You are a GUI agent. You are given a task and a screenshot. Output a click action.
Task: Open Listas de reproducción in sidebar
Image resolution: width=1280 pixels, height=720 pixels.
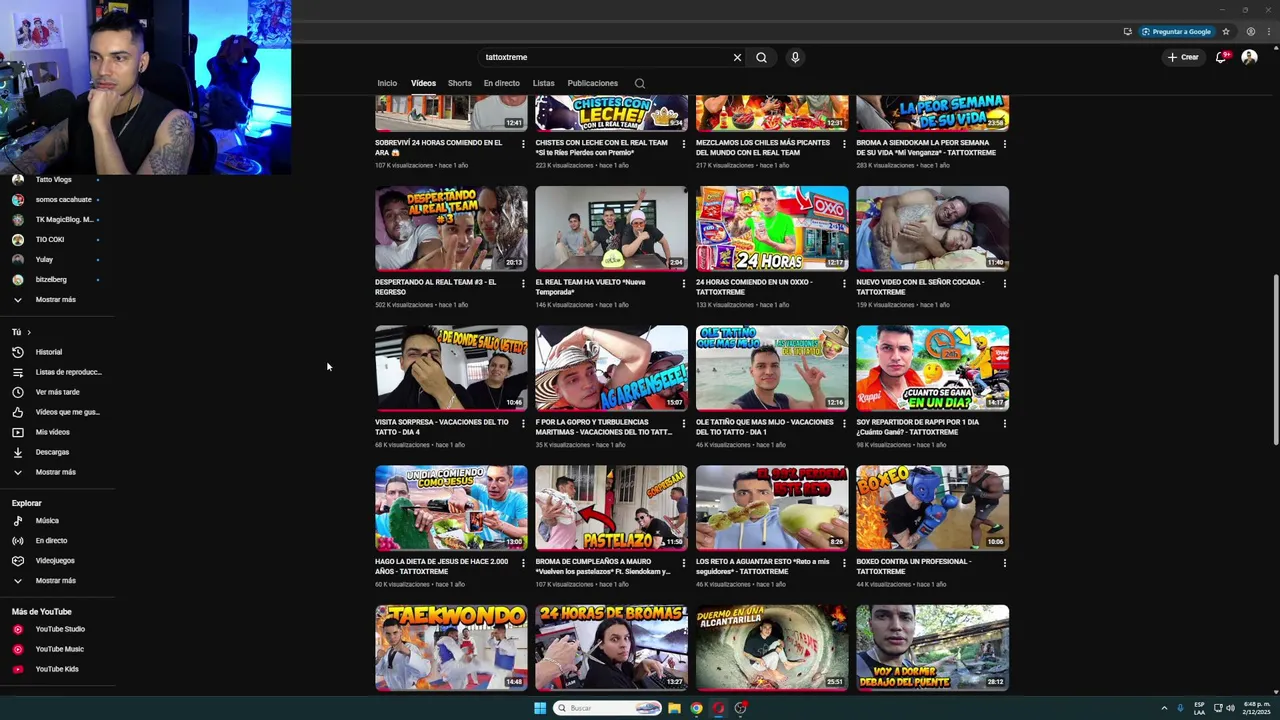(56, 372)
